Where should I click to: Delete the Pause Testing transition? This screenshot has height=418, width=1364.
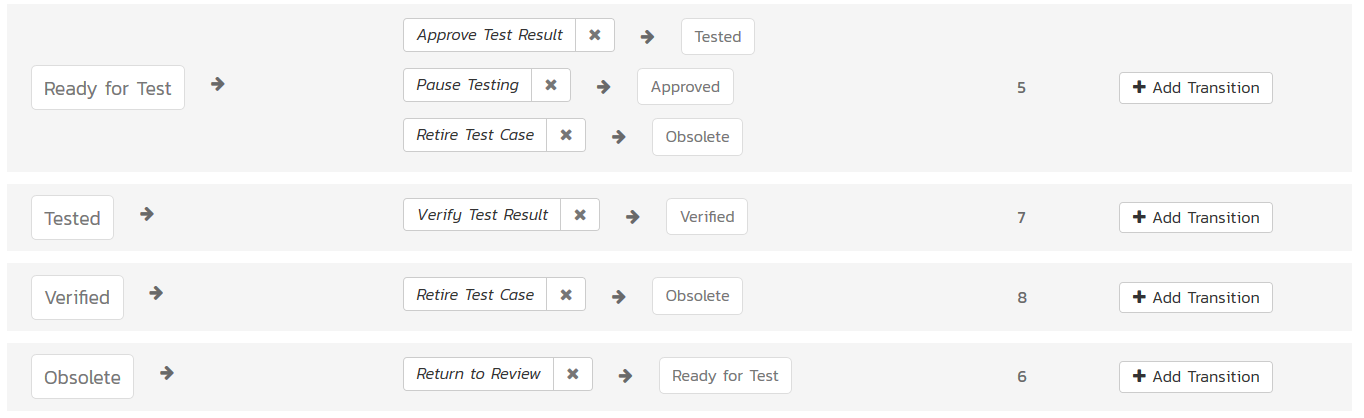[551, 85]
